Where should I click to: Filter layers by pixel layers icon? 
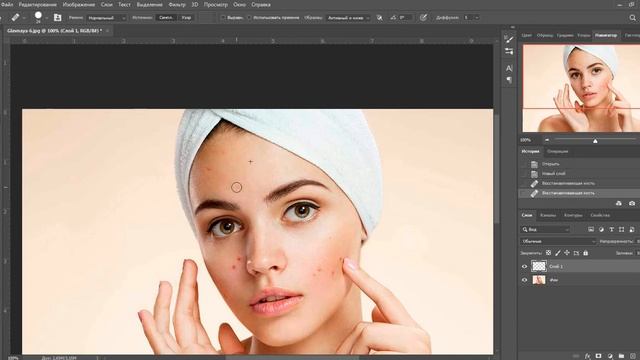tap(591, 230)
